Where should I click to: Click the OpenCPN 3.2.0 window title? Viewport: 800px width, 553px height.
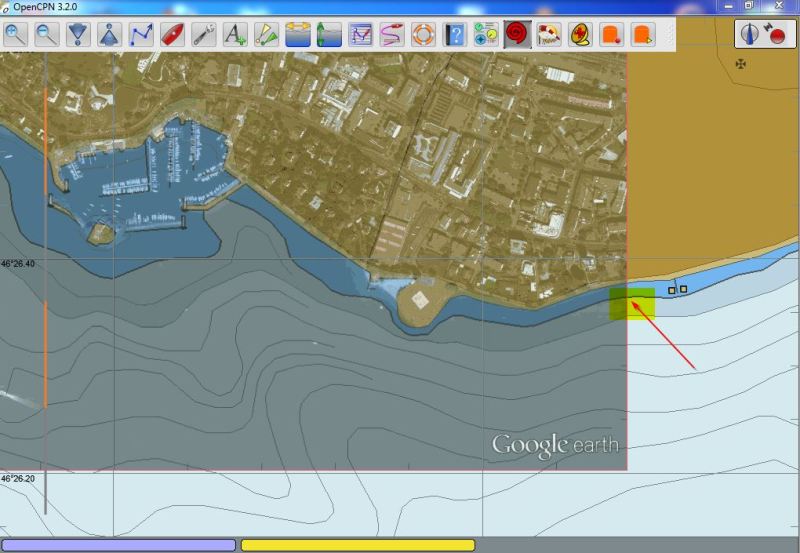tap(45, 7)
